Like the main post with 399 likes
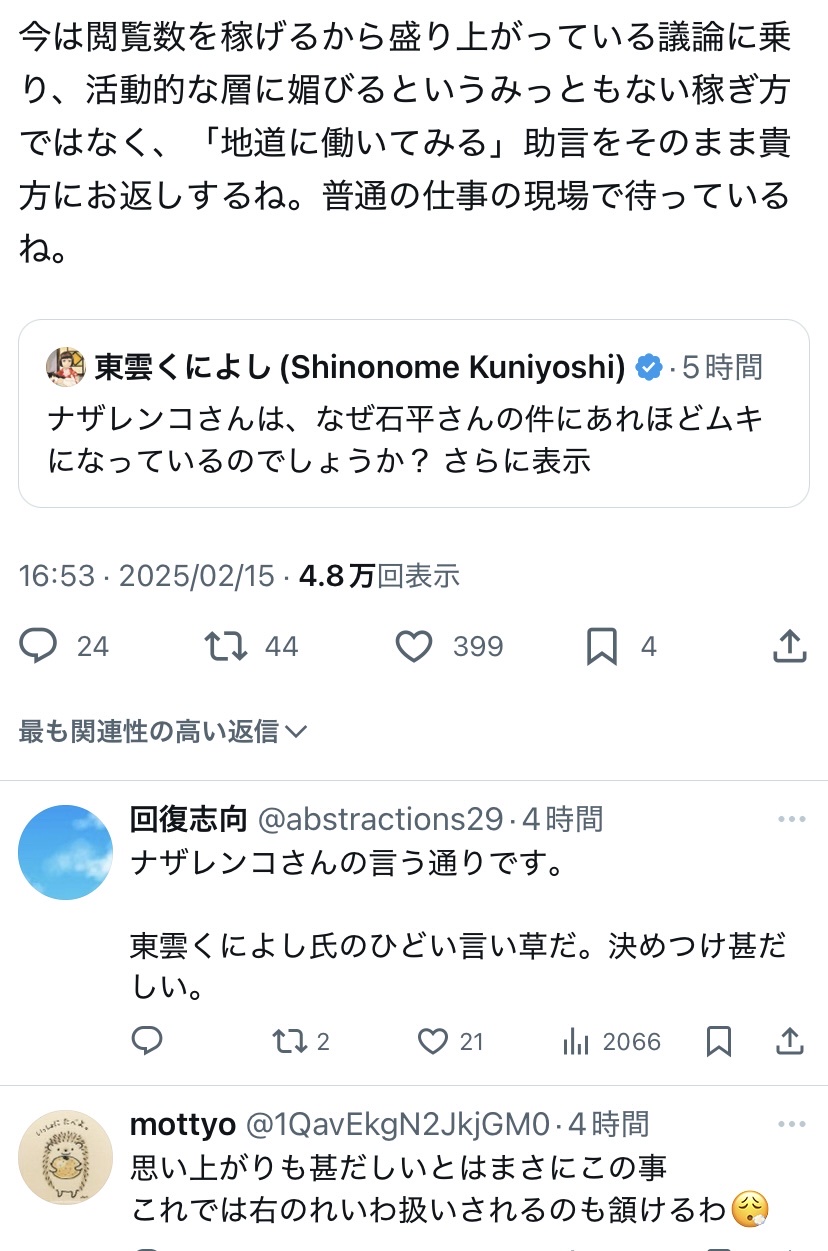The width and height of the screenshot is (828, 1251). [414, 646]
